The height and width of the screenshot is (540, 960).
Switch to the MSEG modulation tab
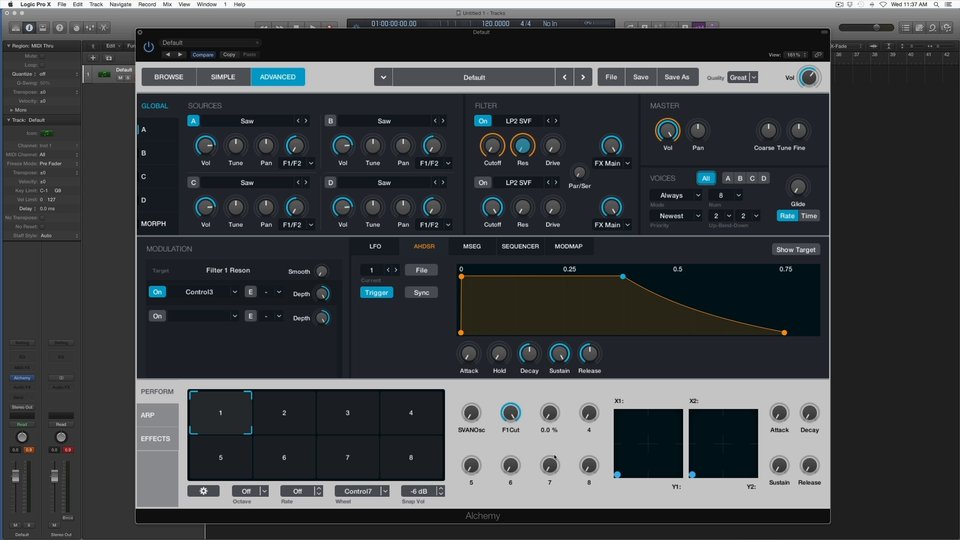click(x=472, y=246)
